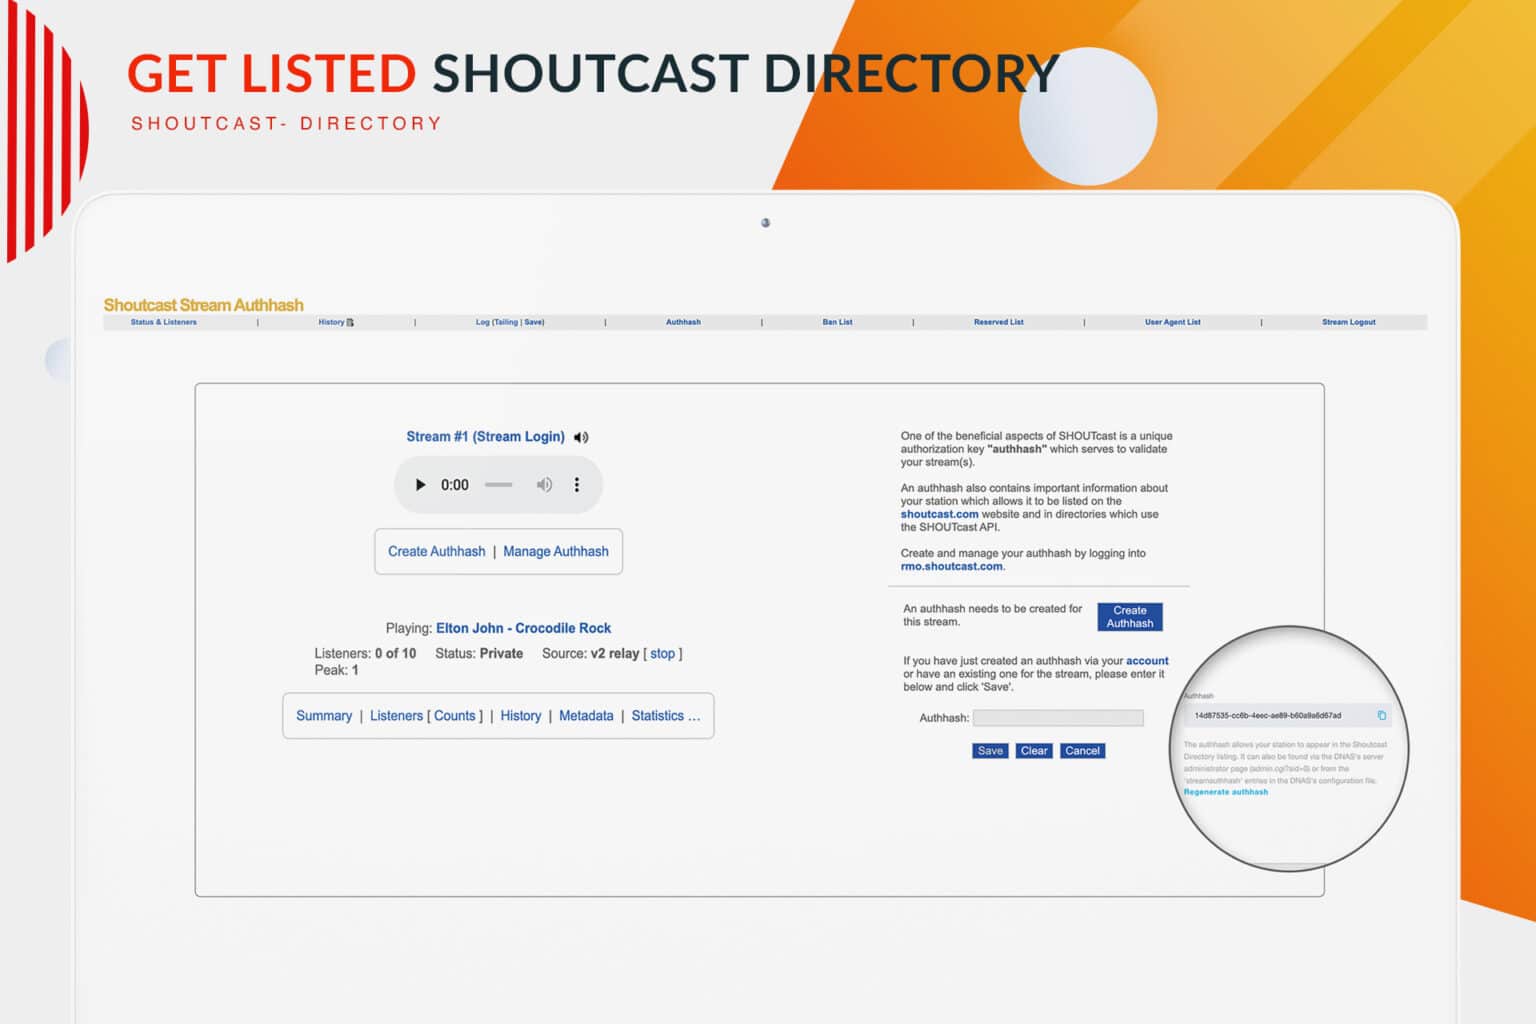Screen dimensions: 1536x1024
Task: Save the entered authhash
Action: (989, 750)
